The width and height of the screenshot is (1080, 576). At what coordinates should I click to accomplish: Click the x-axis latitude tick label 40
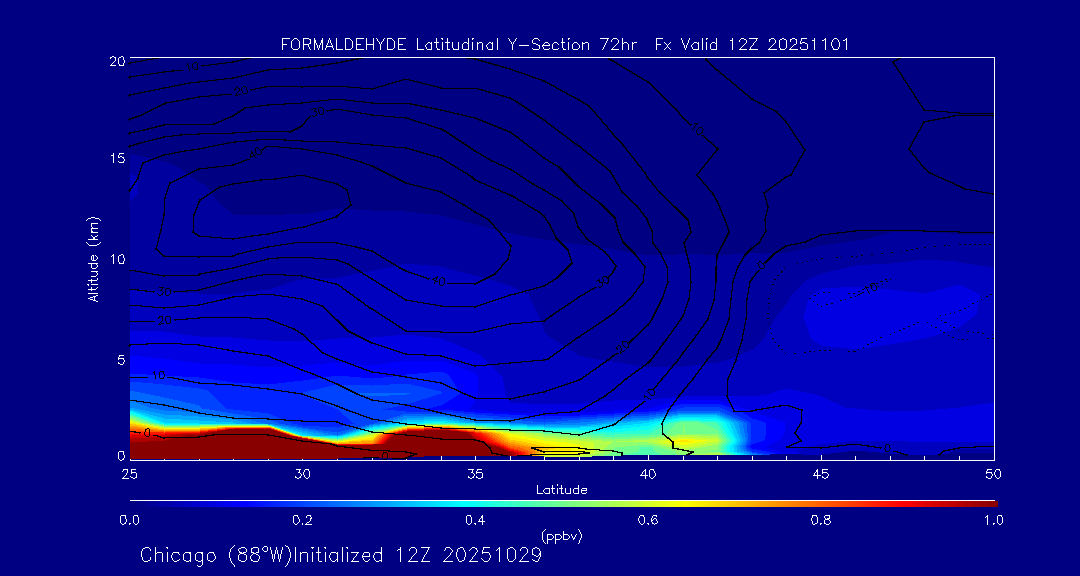(647, 473)
